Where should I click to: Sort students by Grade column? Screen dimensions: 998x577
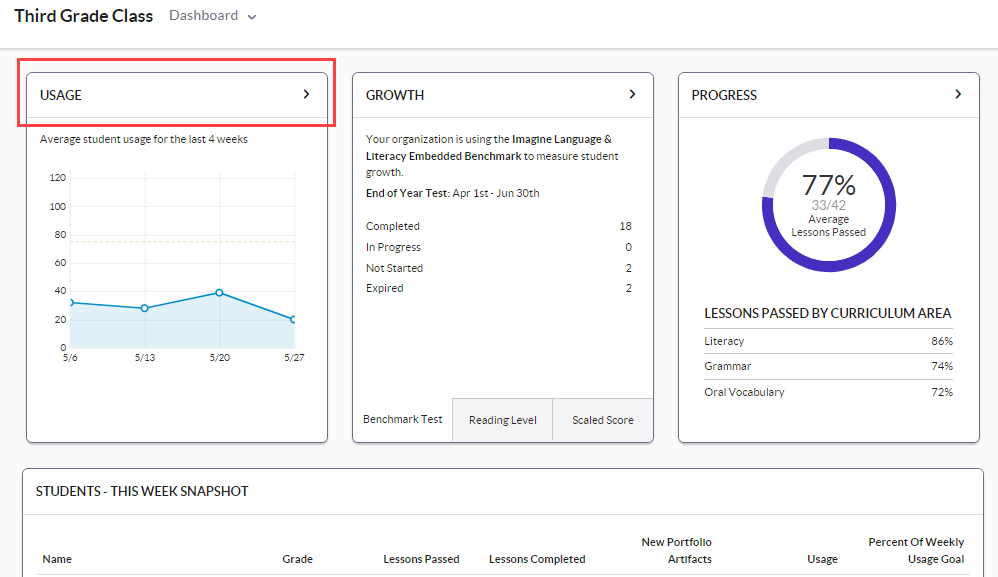297,559
